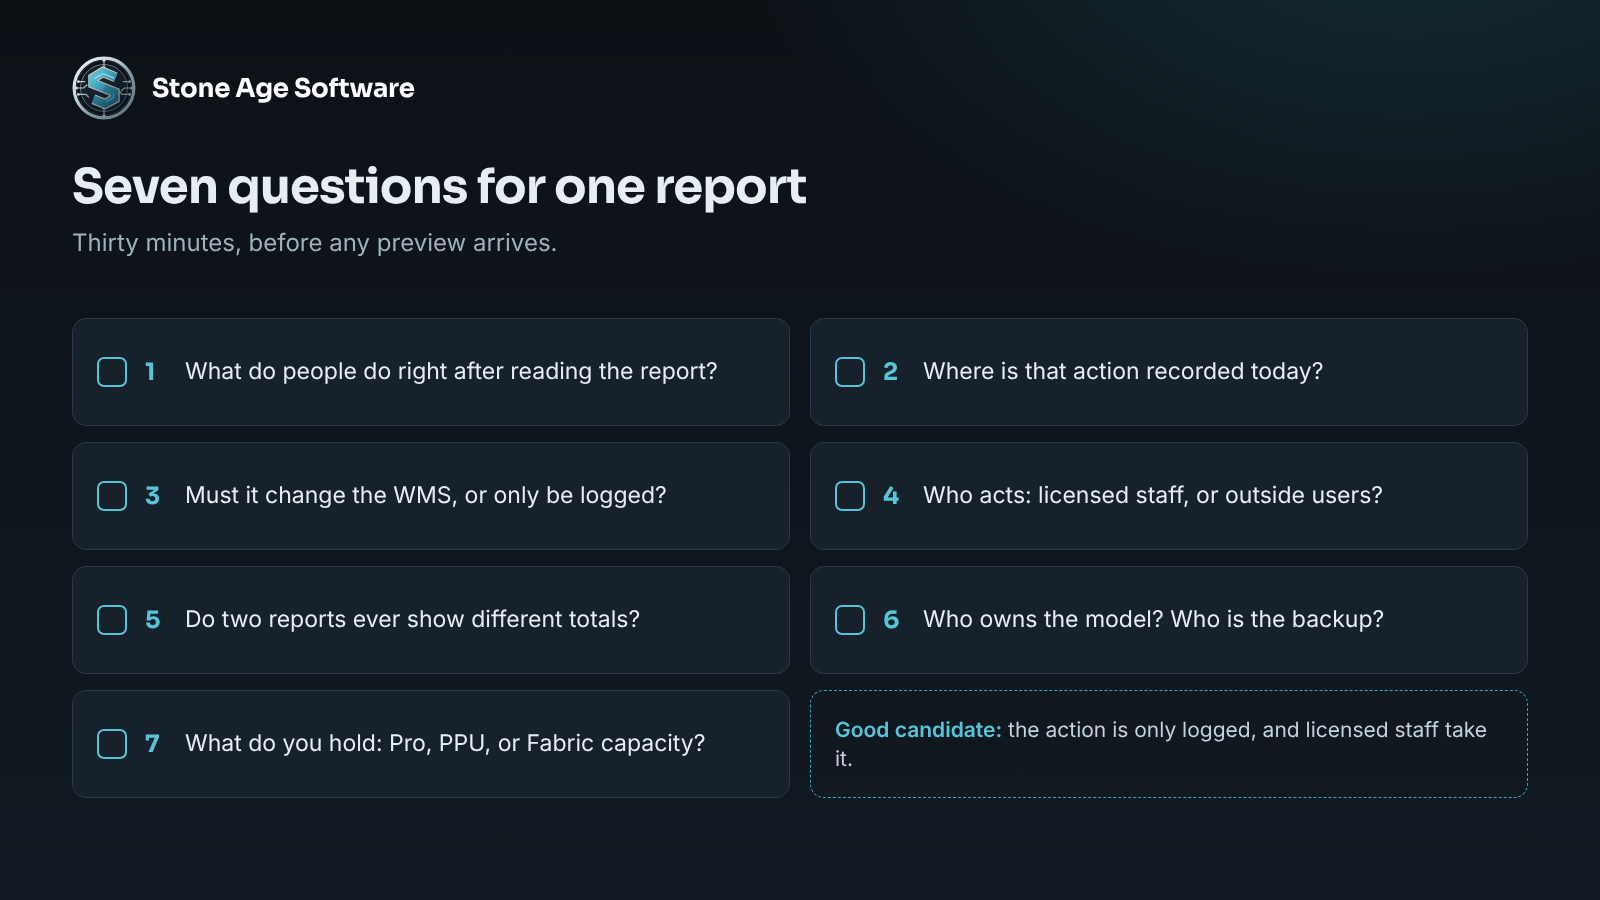Click 'Who acts: licensed staff, or outside users?'

(x=1153, y=496)
